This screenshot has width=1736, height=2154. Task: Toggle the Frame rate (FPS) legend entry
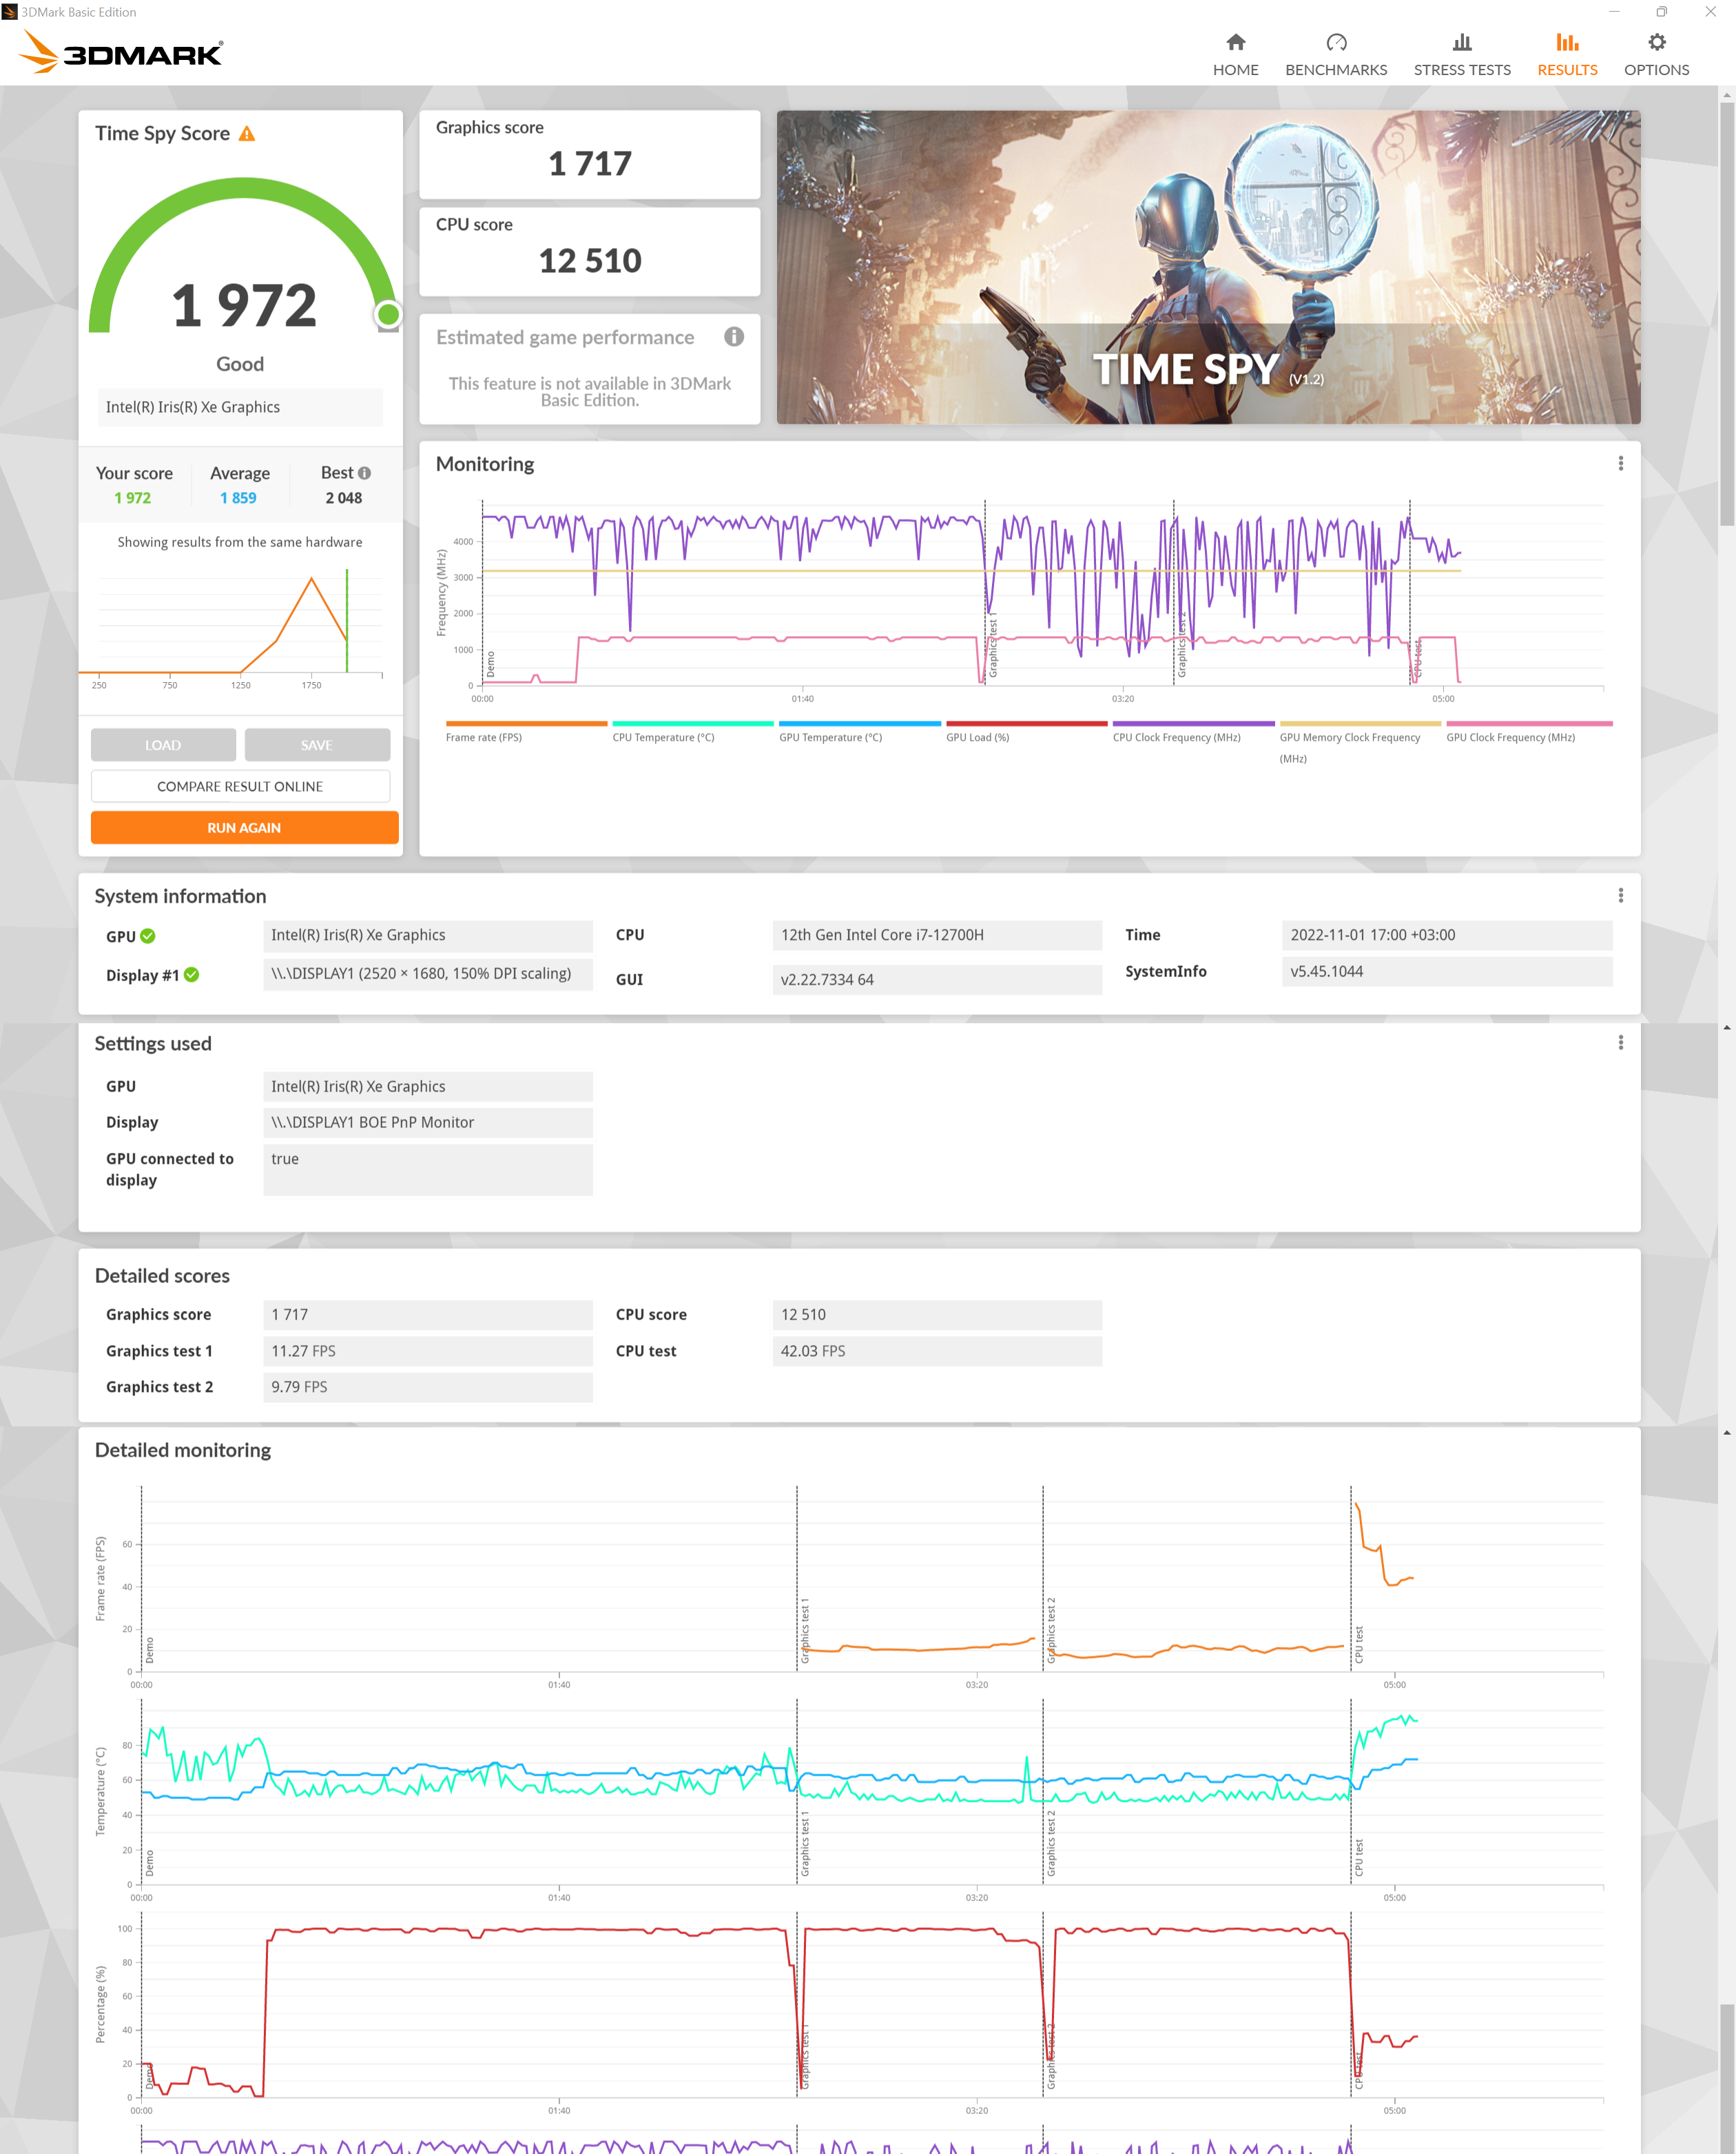526,732
